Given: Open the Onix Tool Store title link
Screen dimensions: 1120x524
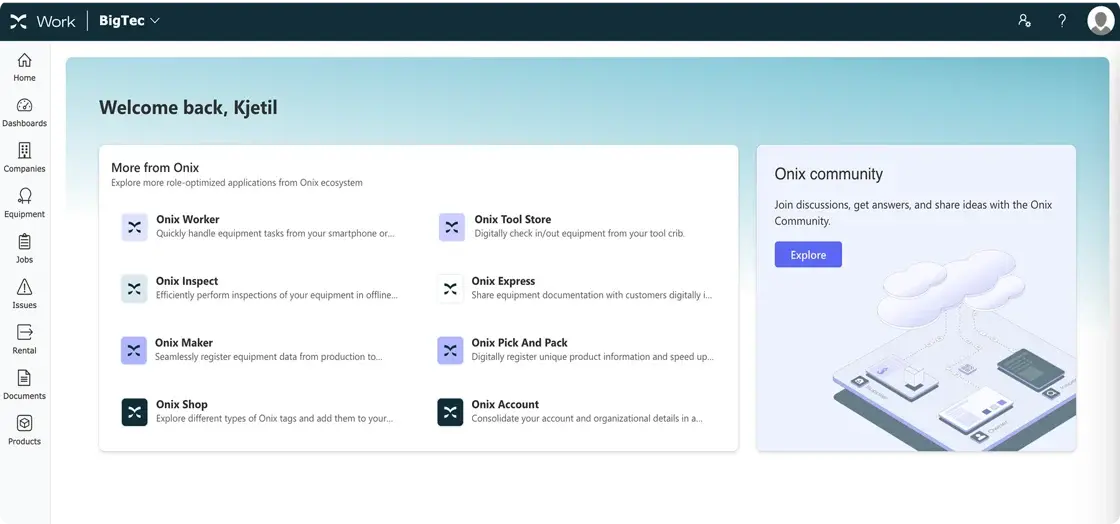Looking at the screenshot, I should 512,219.
